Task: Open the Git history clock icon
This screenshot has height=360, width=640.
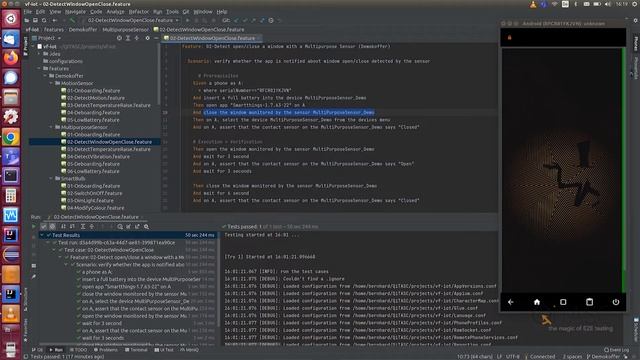Action: [271, 20]
